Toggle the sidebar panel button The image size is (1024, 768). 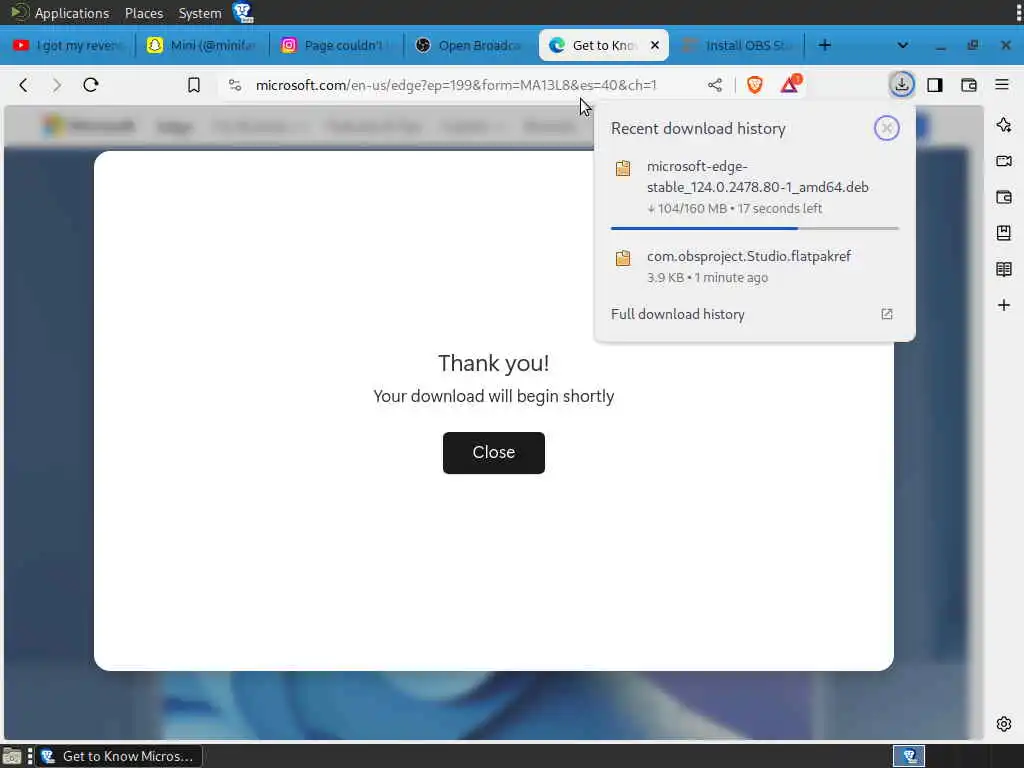pyautogui.click(x=935, y=85)
